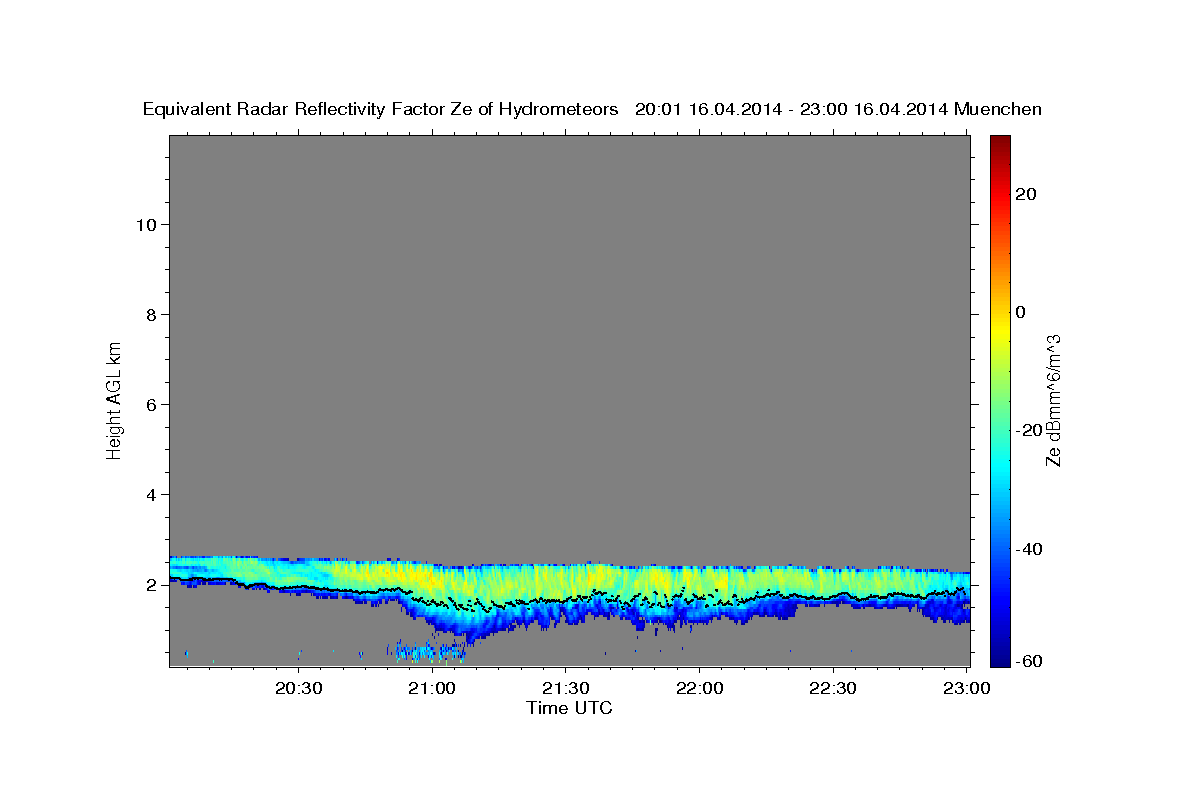Click the height tick label 10
The width and height of the screenshot is (1200, 800).
(148, 224)
